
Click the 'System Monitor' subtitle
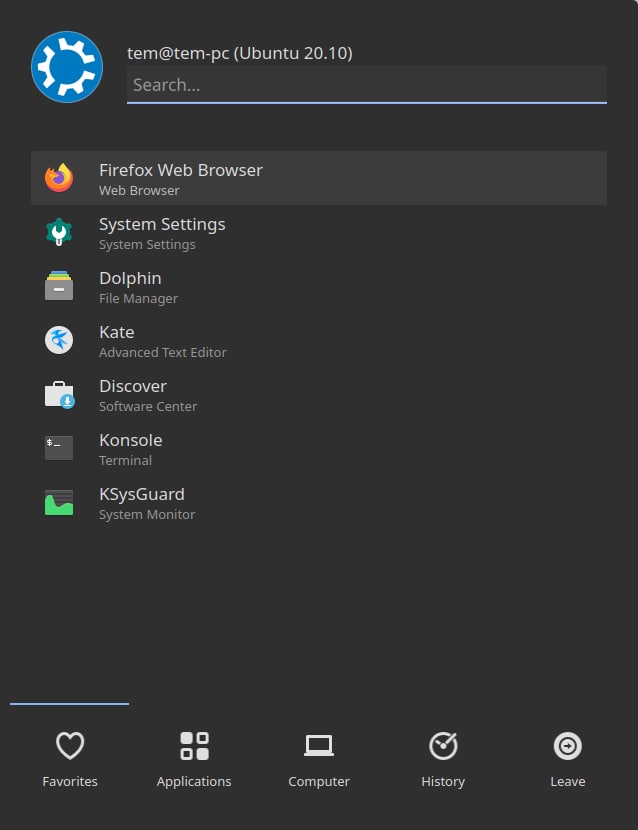point(147,515)
